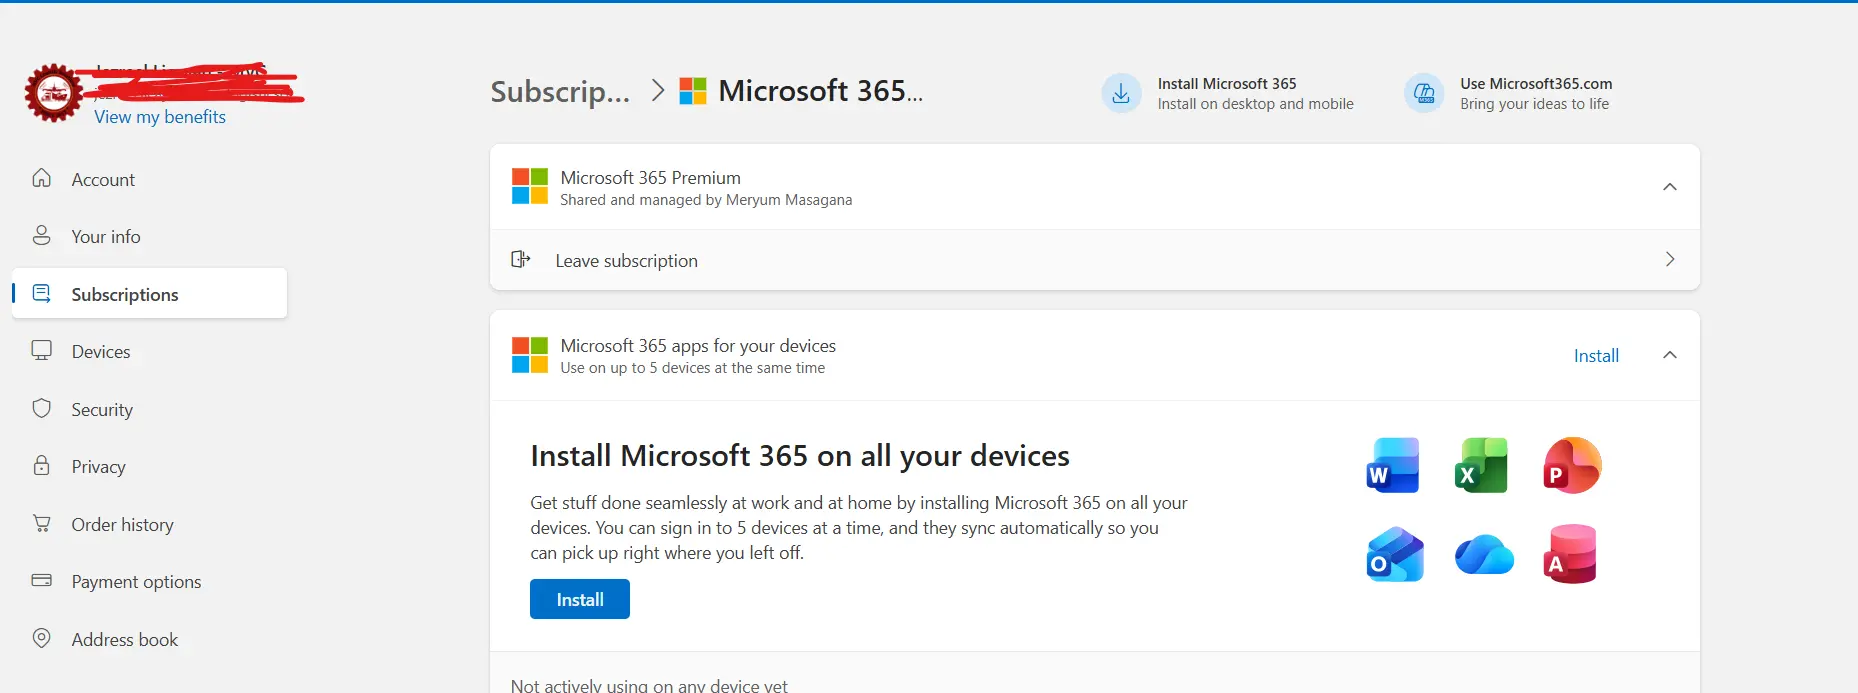Click the OneDrive cloud icon
The width and height of the screenshot is (1858, 693).
pyautogui.click(x=1484, y=555)
